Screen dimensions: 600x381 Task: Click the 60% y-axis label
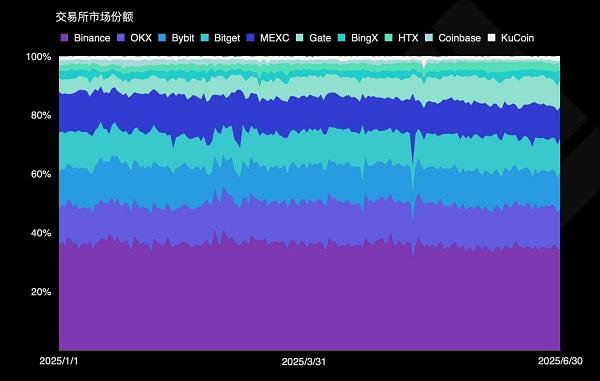pos(41,174)
